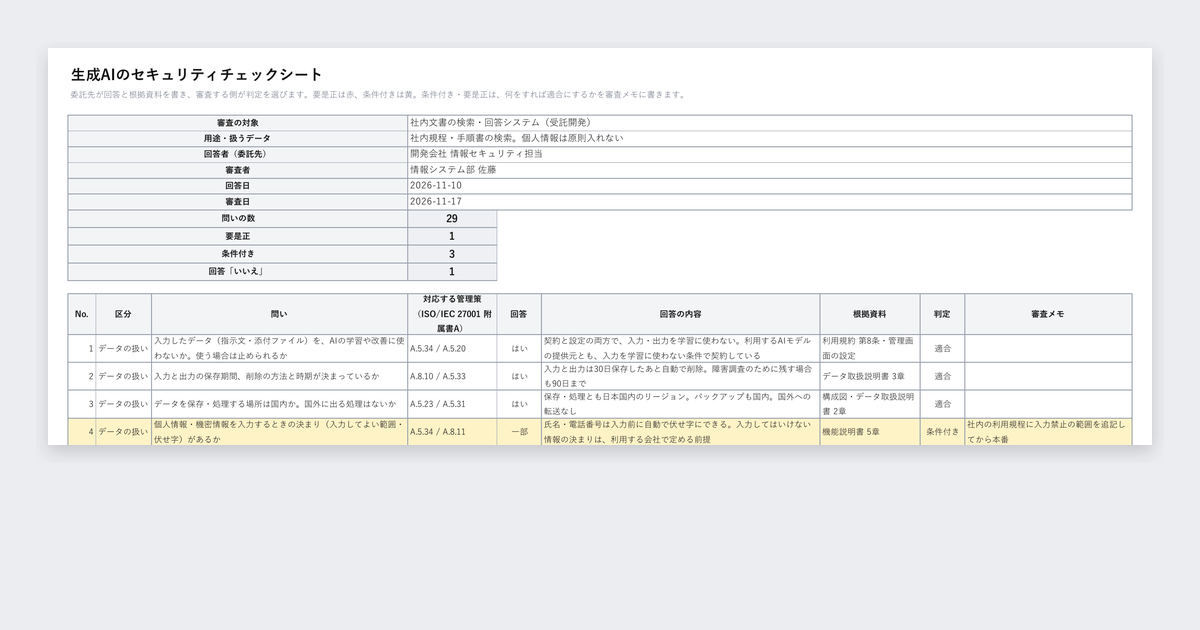The height and width of the screenshot is (630, 1200).
Task: Select the control cell A.8.10 / A.5.33
Action: pos(452,376)
